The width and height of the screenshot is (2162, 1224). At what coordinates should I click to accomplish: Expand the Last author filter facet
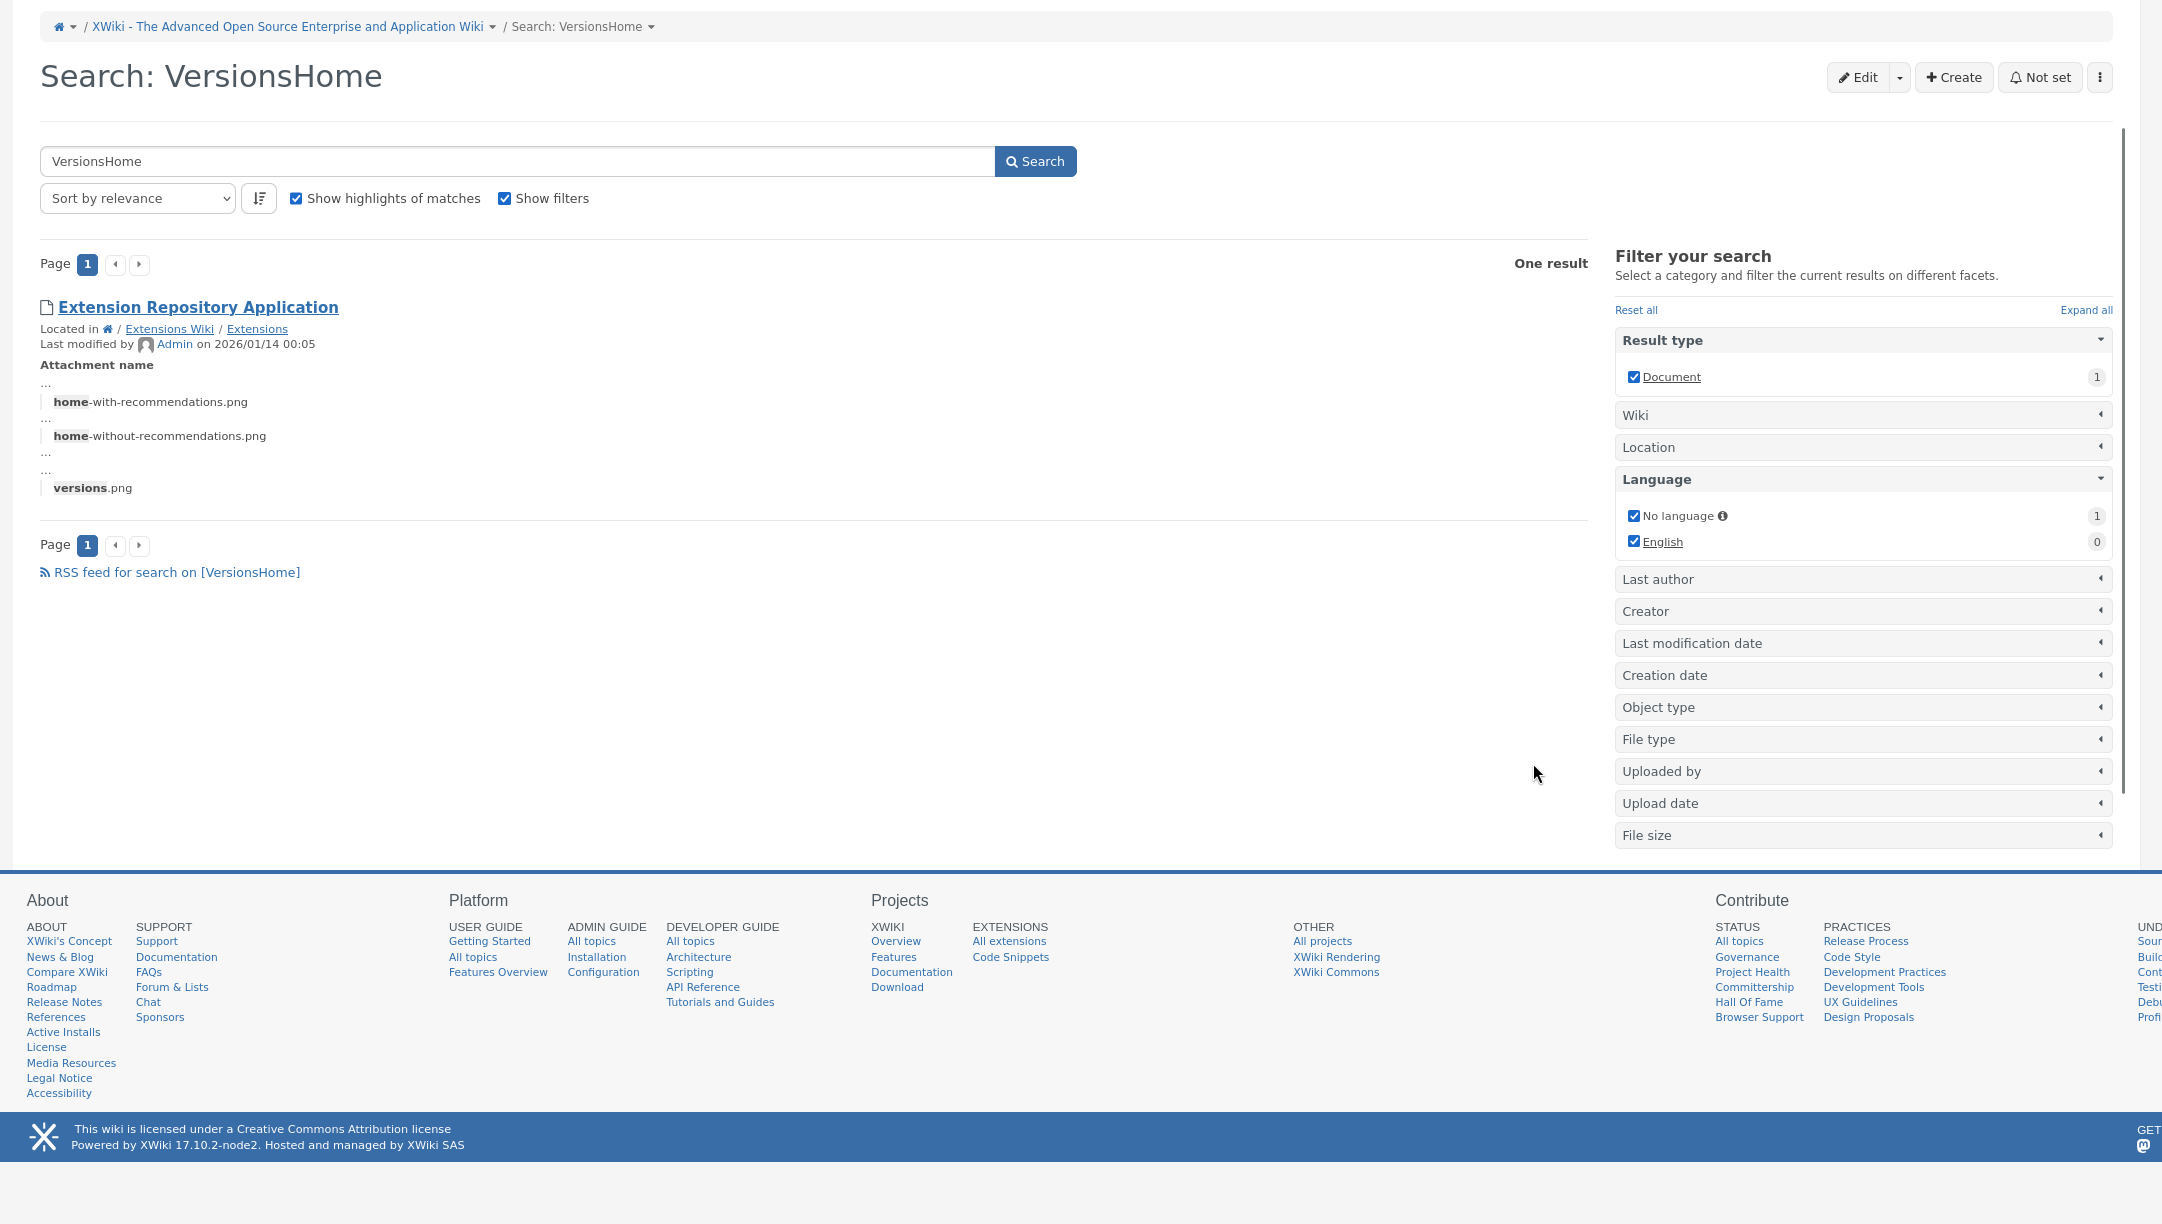(1863, 579)
